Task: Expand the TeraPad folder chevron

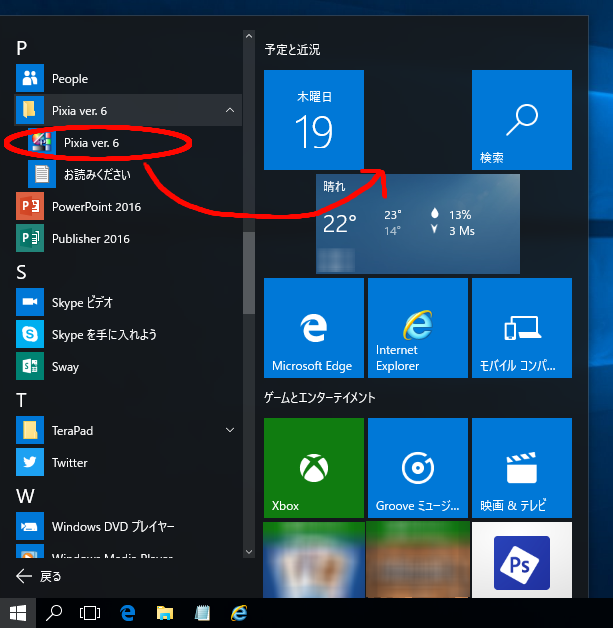Action: tap(230, 430)
